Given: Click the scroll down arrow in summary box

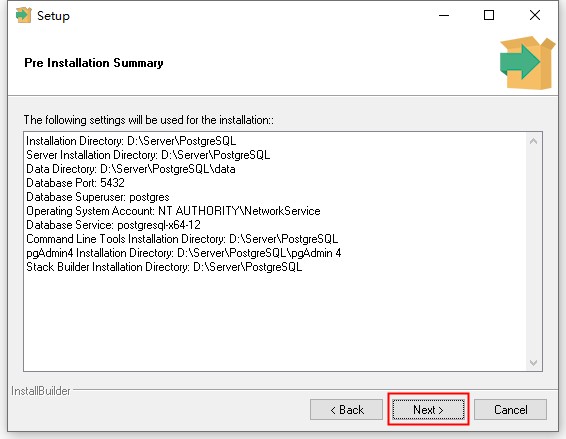Looking at the screenshot, I should (533, 362).
